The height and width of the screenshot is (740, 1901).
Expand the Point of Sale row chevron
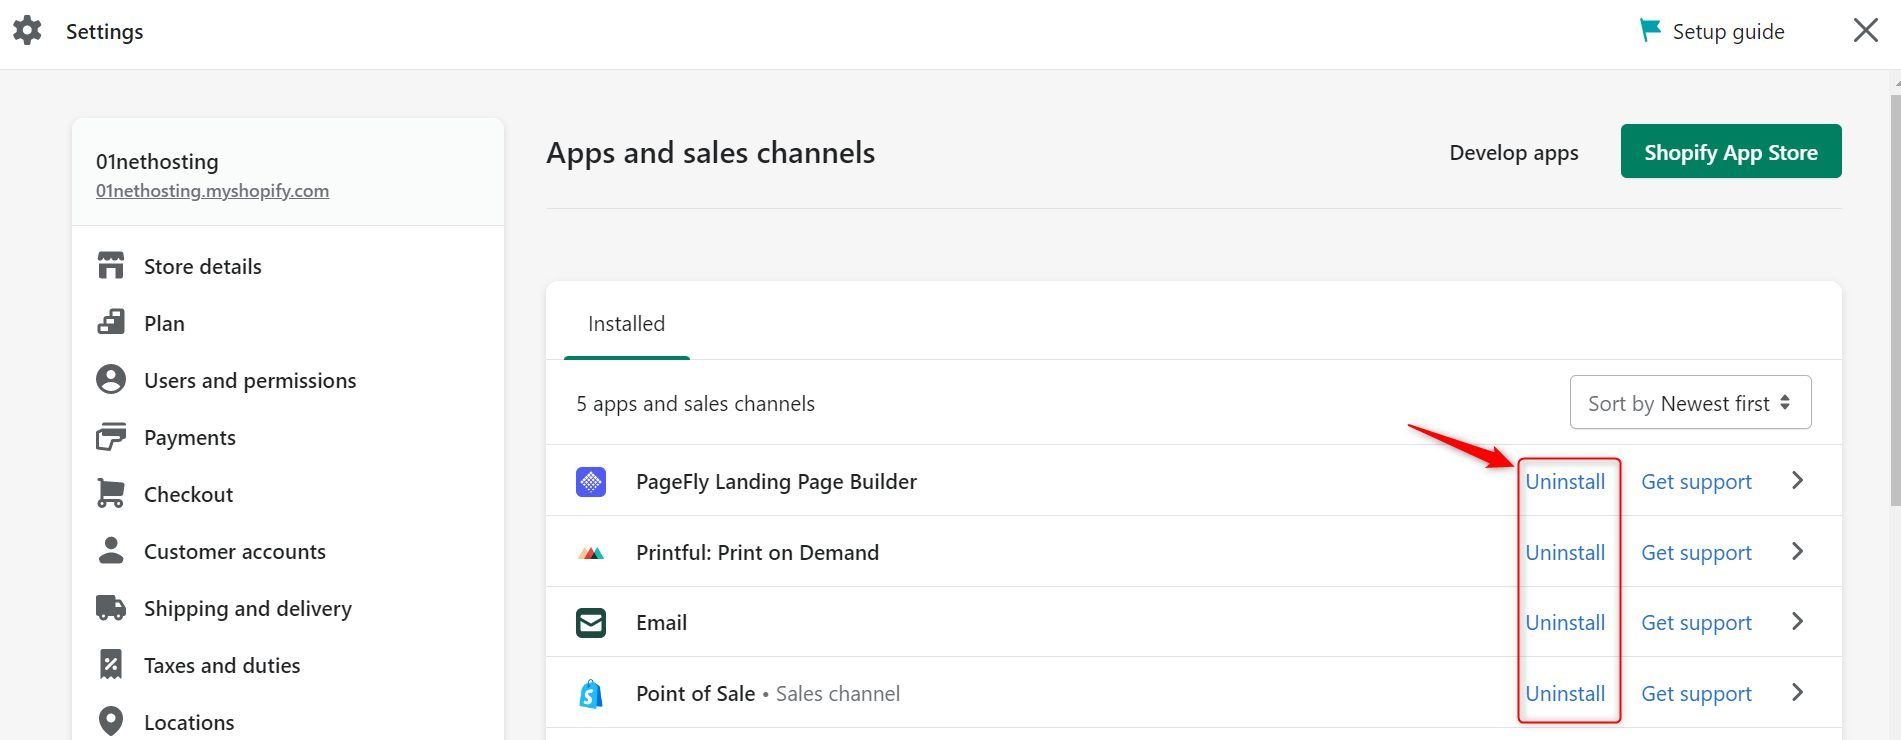(1797, 693)
